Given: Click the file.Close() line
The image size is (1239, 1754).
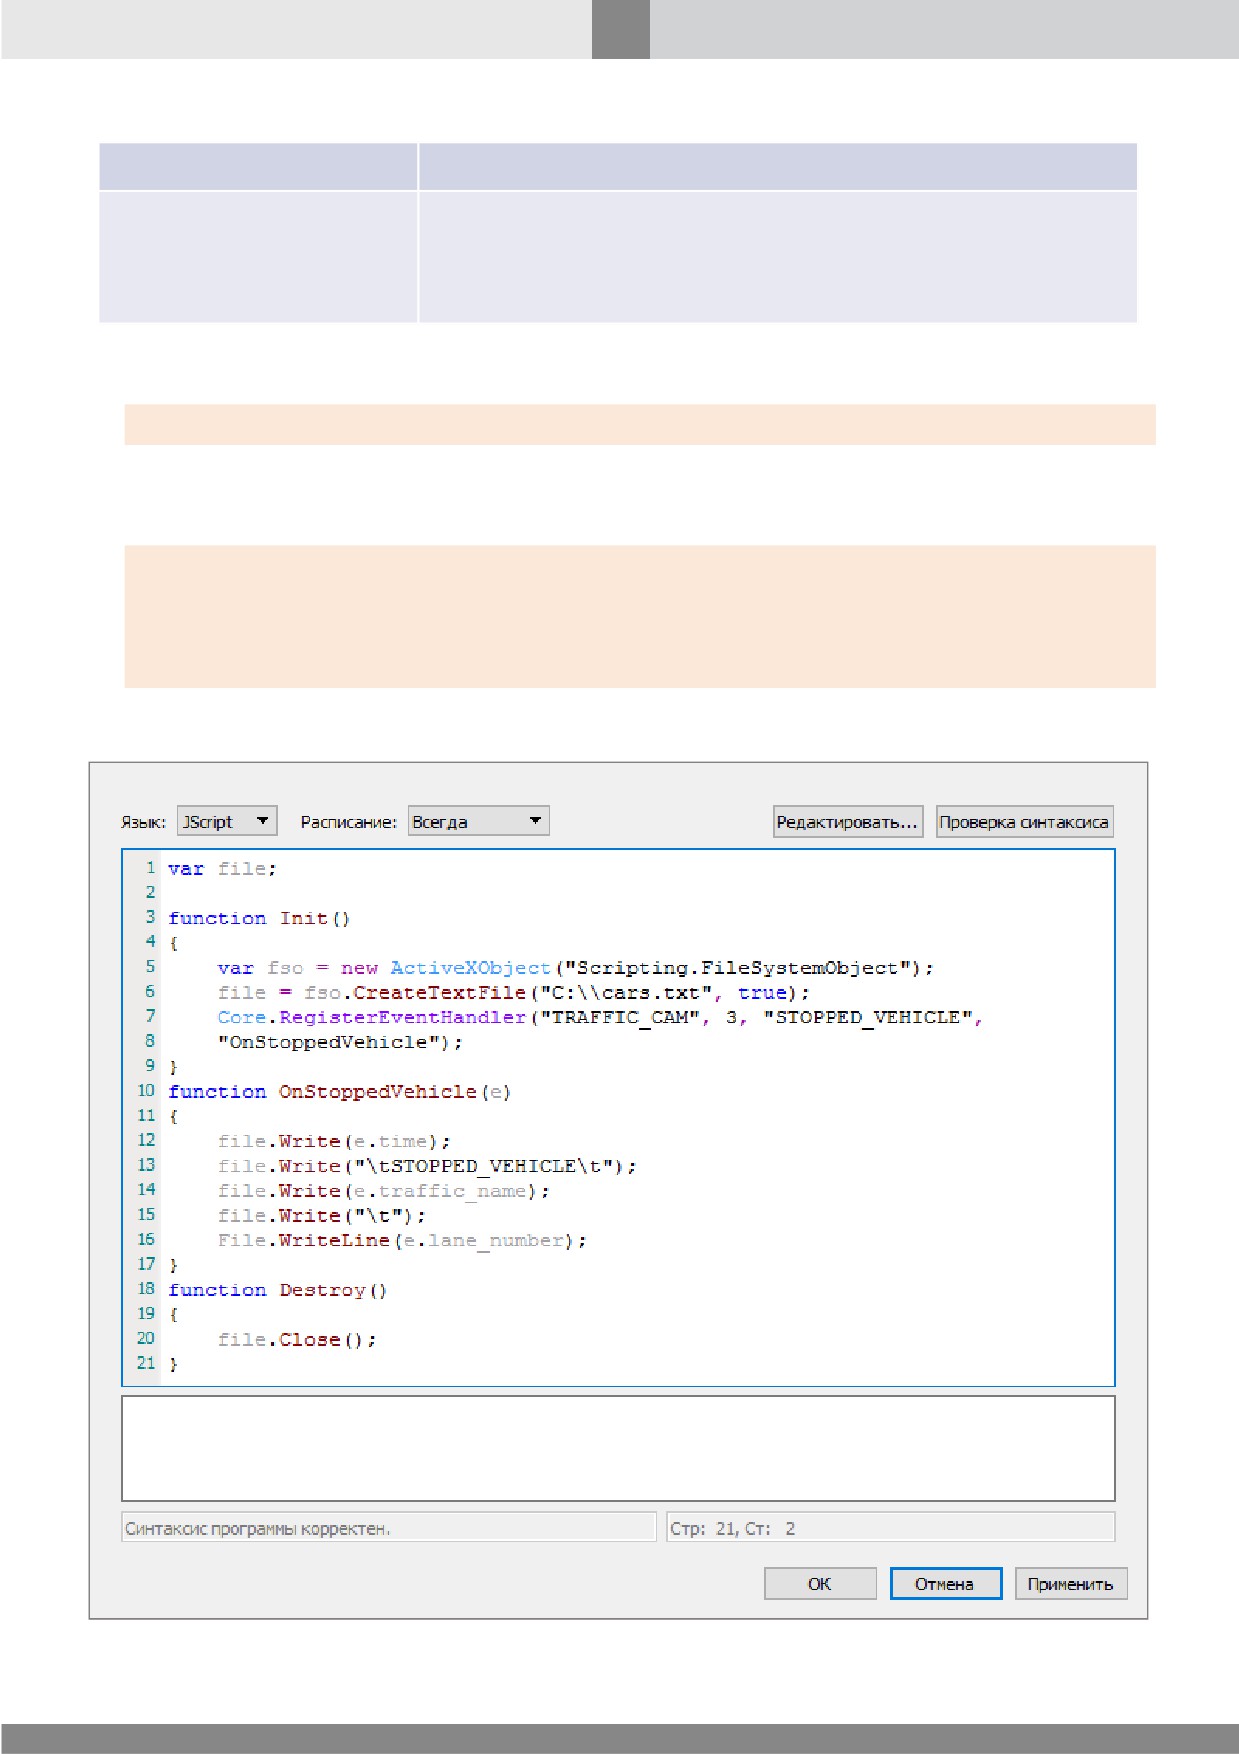Looking at the screenshot, I should click(297, 1339).
